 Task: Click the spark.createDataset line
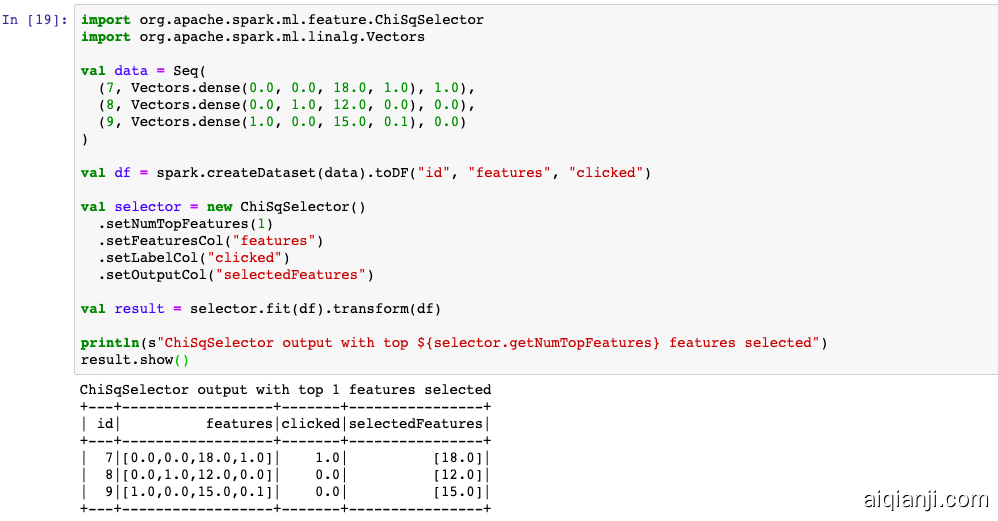click(x=365, y=173)
